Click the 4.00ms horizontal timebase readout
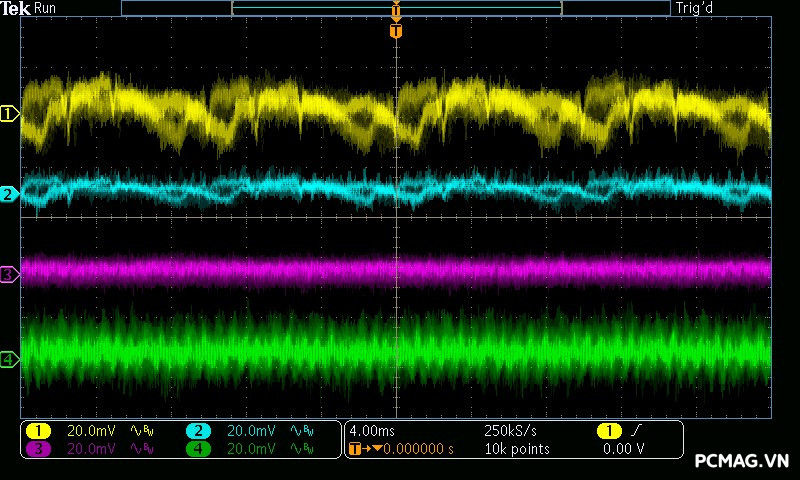Image resolution: width=800 pixels, height=480 pixels. [x=371, y=430]
